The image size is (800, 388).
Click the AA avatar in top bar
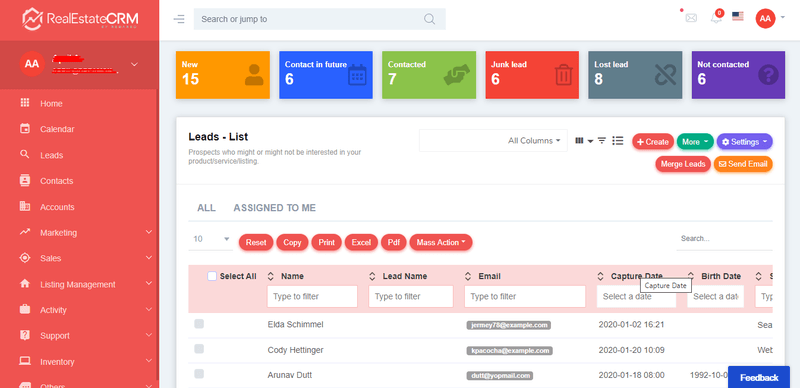[765, 19]
